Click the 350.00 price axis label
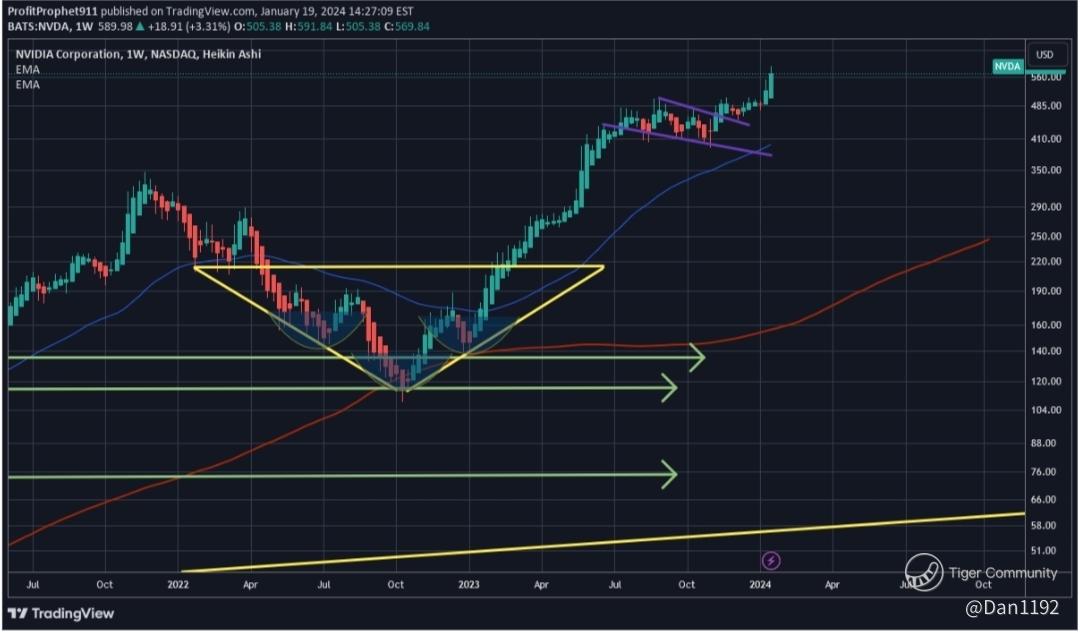Image resolution: width=1080 pixels, height=633 pixels. point(1046,170)
